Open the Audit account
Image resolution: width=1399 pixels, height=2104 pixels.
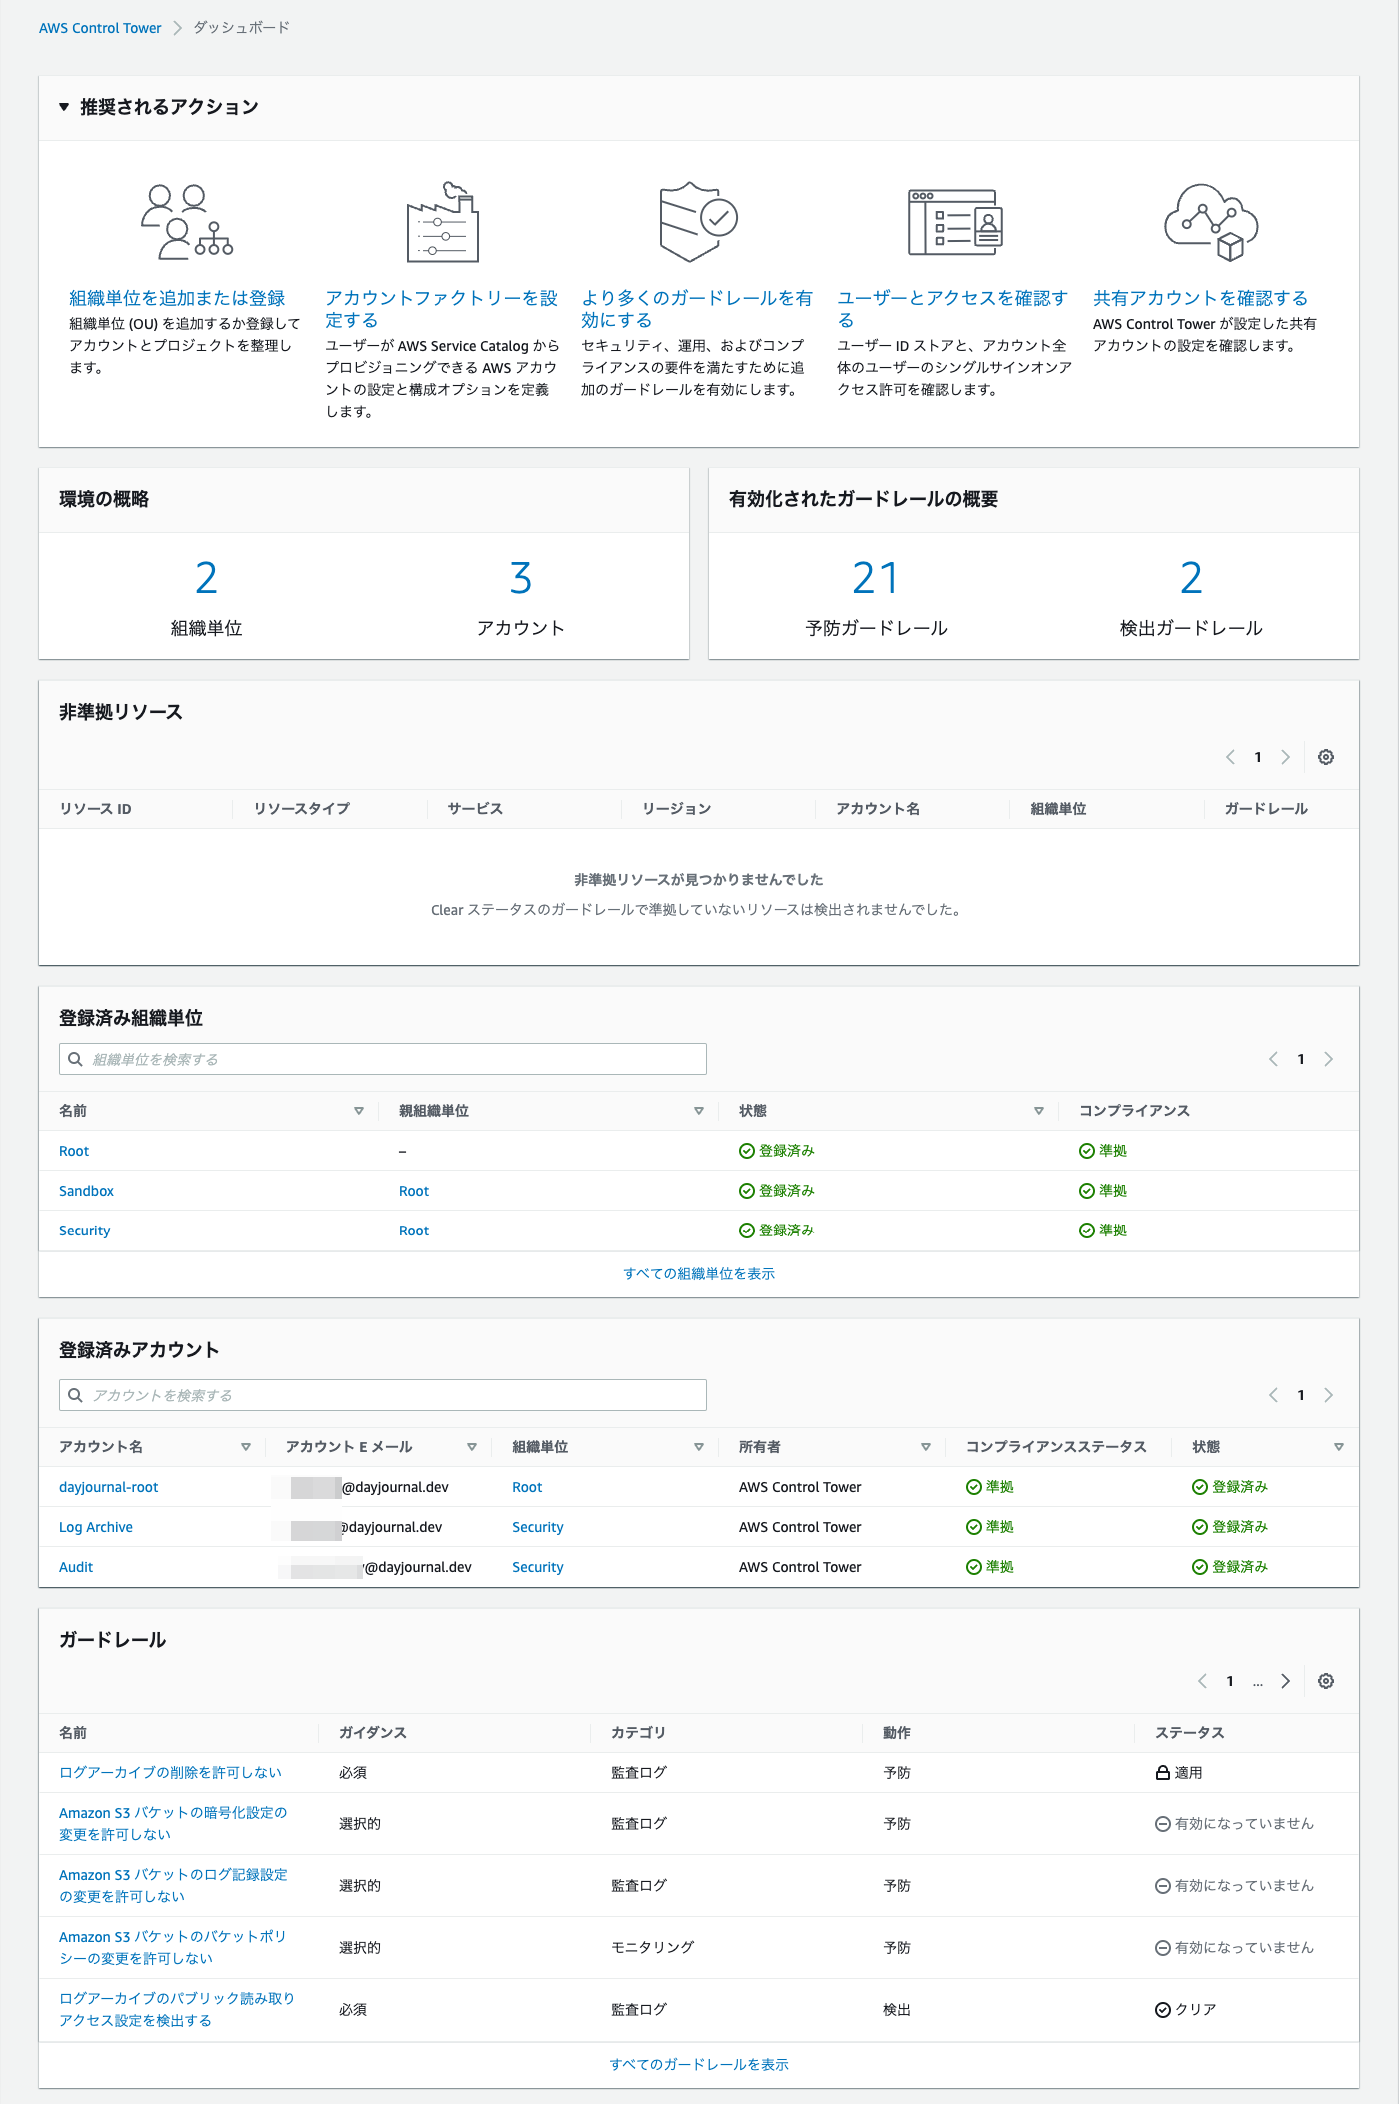(76, 1567)
